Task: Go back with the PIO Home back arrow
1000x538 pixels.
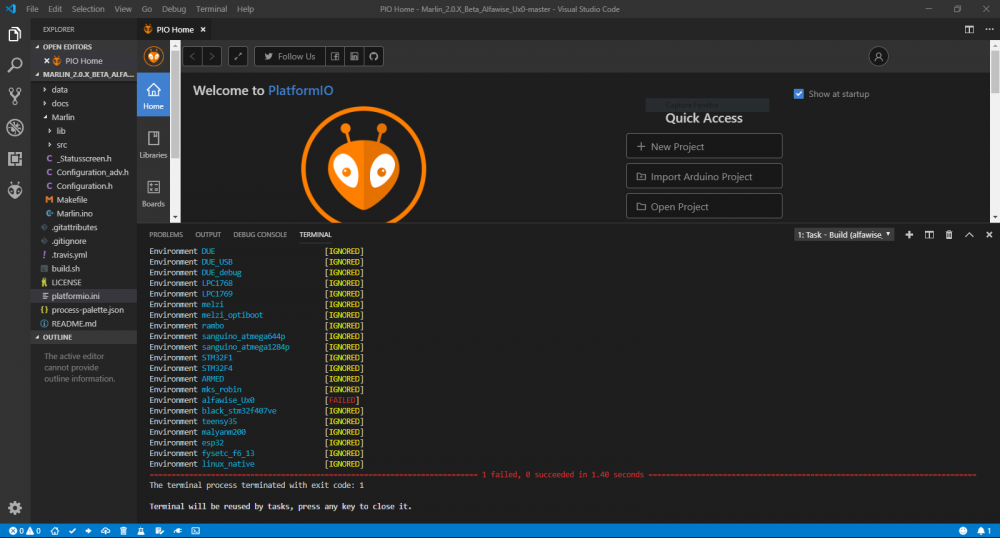Action: [193, 57]
